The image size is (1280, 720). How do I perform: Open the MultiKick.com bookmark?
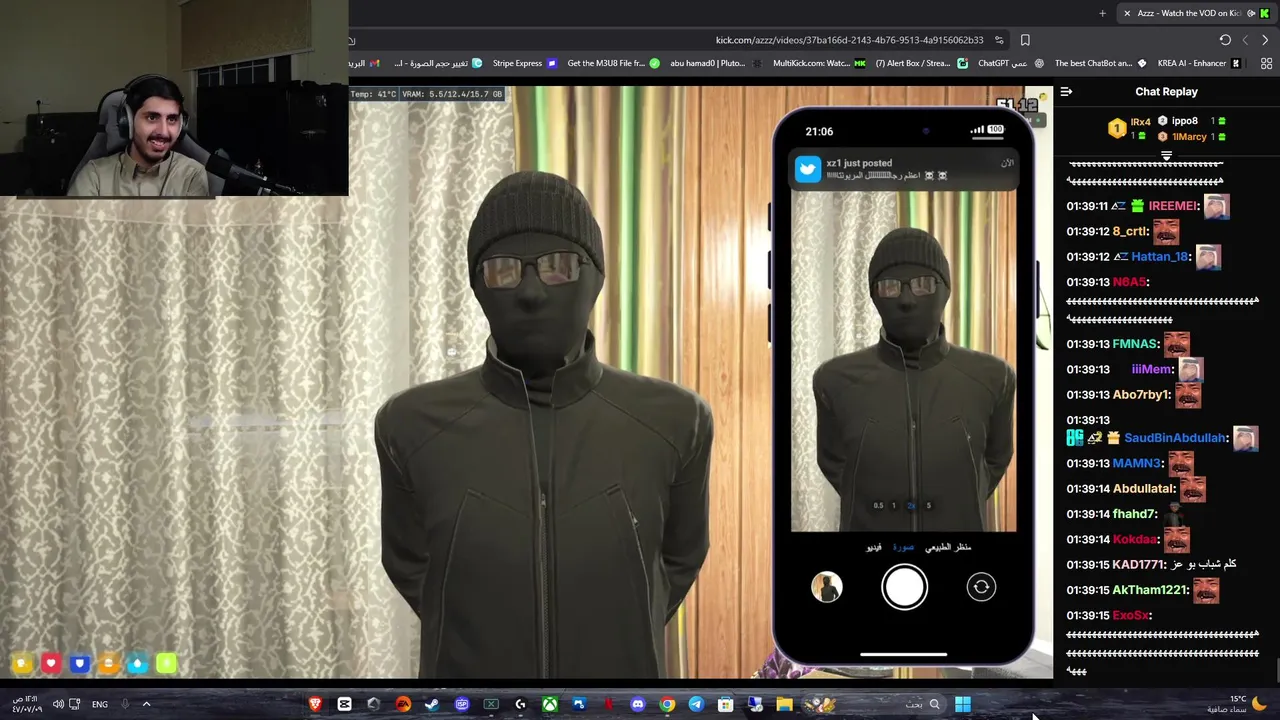pyautogui.click(x=820, y=63)
